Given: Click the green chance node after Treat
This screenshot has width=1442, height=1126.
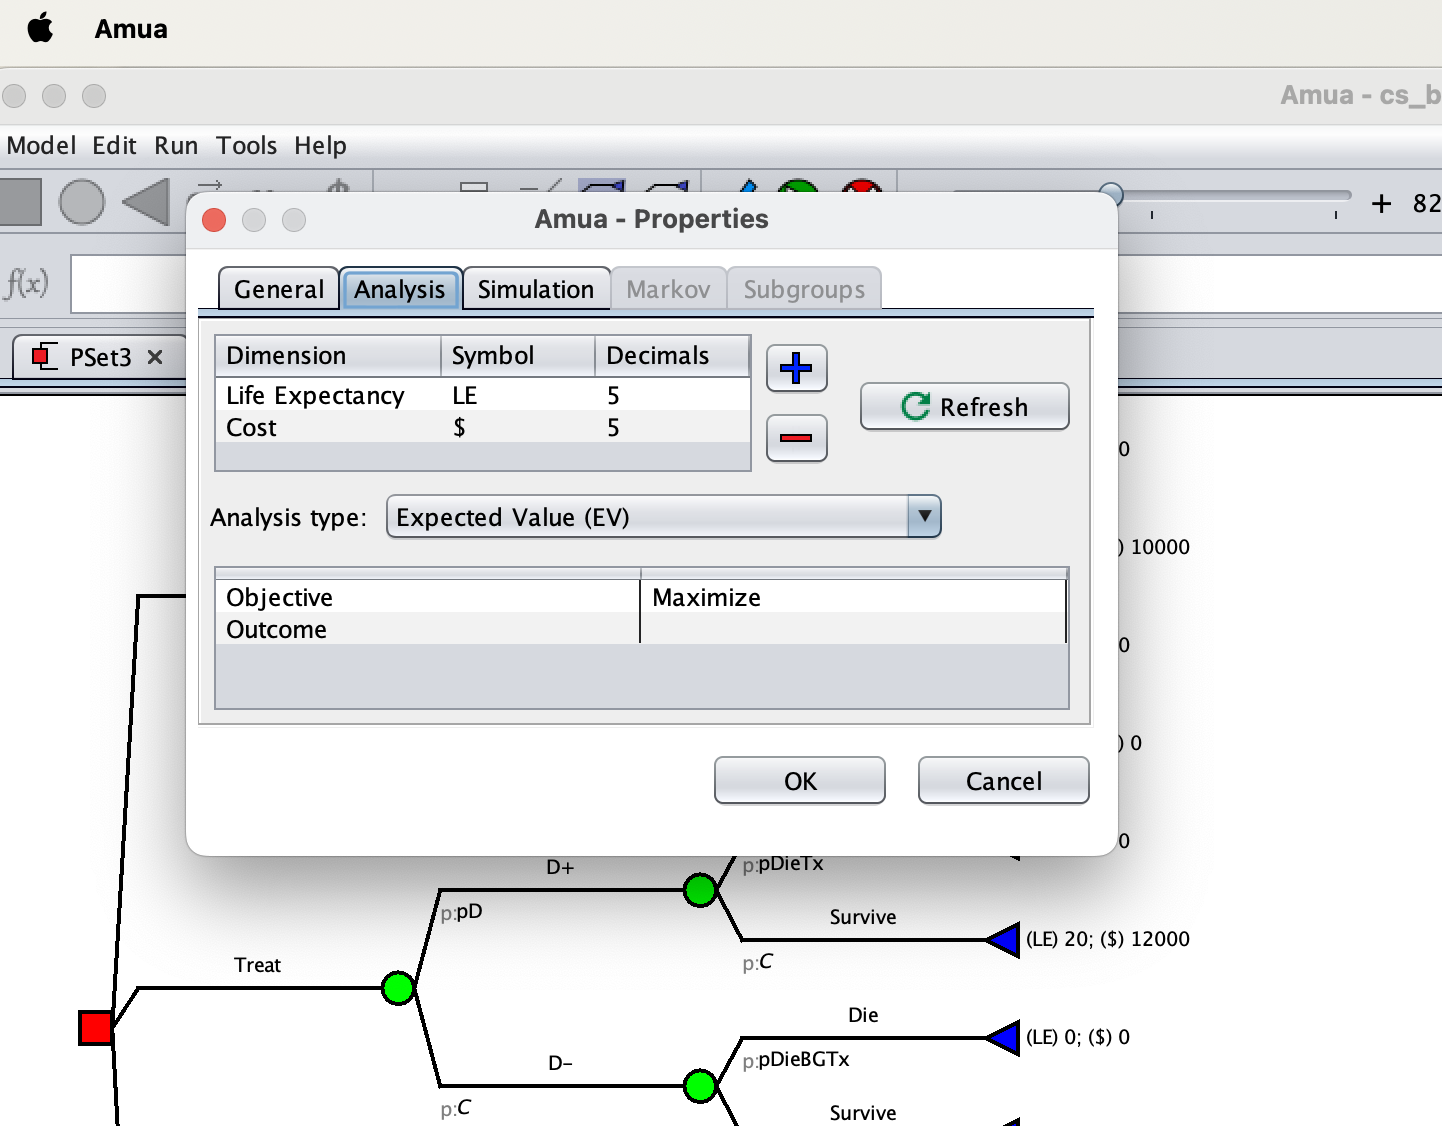Looking at the screenshot, I should click(398, 988).
